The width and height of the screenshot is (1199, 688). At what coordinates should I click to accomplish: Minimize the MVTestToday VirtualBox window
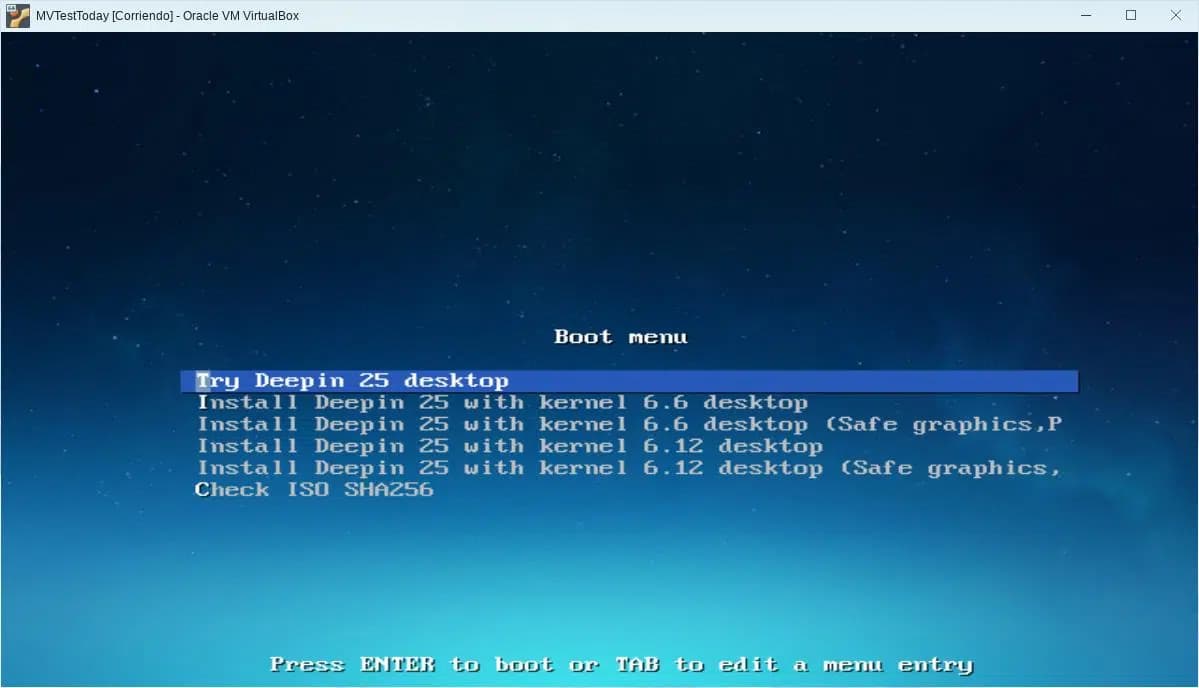tap(1086, 15)
